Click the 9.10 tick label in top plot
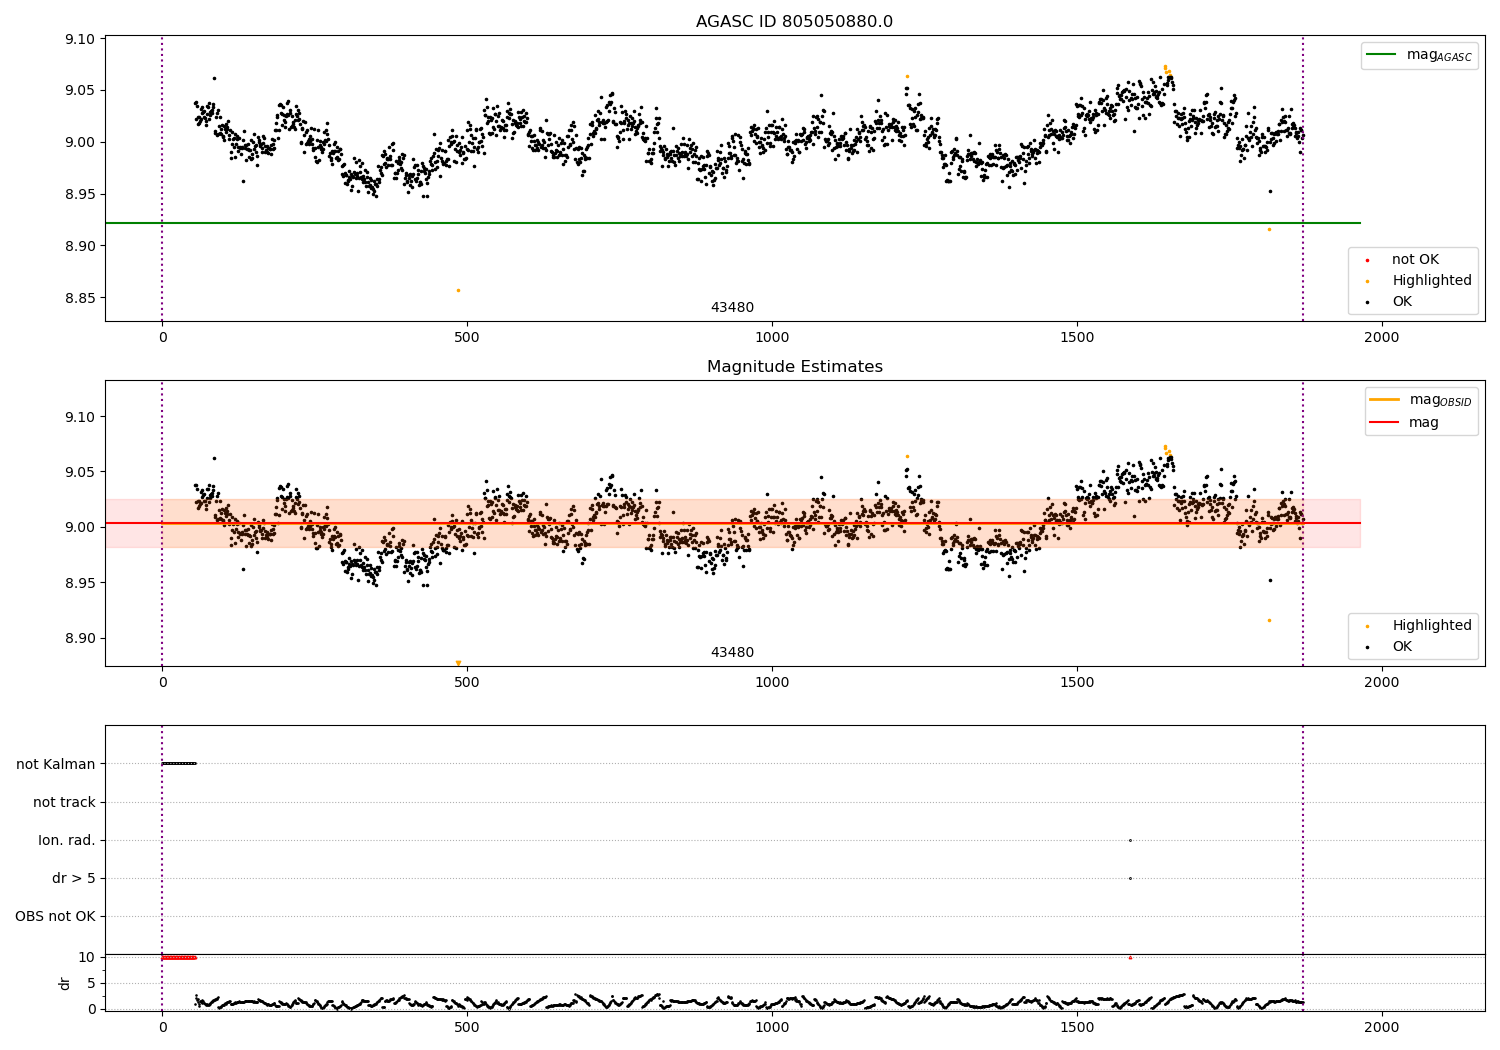Viewport: 1500px width, 1050px height. pyautogui.click(x=79, y=39)
